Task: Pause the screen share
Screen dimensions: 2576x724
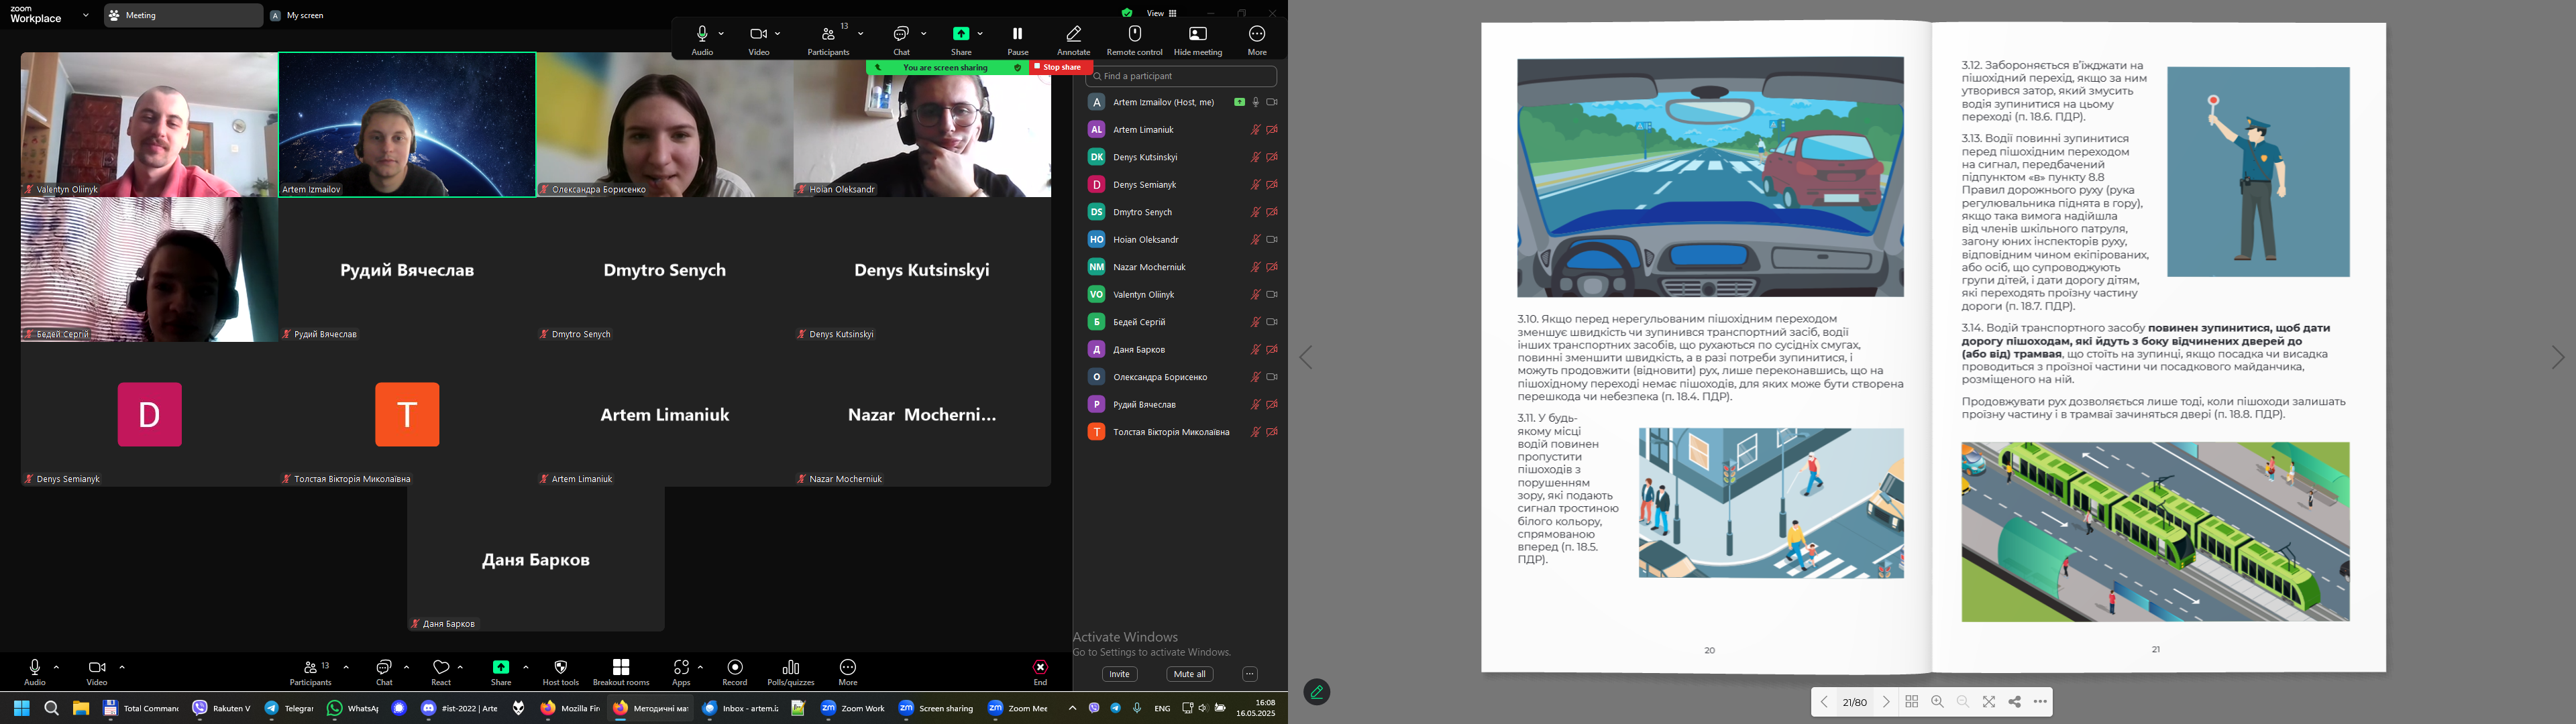Action: click(x=1018, y=40)
